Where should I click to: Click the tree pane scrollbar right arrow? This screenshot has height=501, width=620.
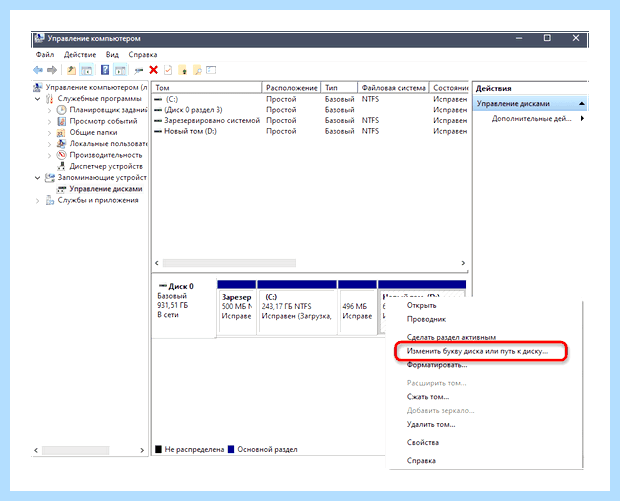click(x=142, y=450)
